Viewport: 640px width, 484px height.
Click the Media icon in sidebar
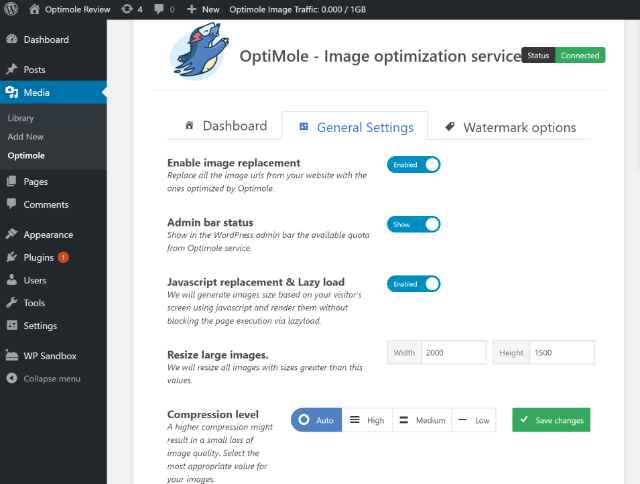[x=12, y=92]
